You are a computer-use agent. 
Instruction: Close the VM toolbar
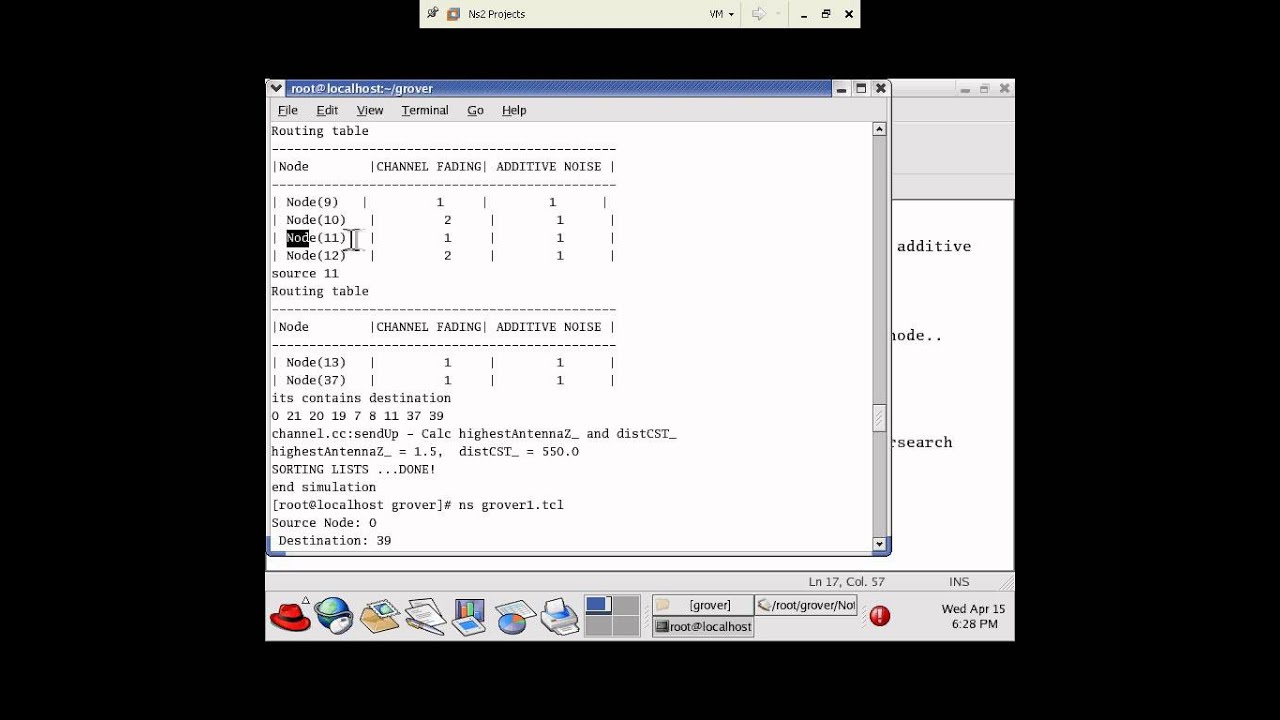pyautogui.click(x=849, y=14)
